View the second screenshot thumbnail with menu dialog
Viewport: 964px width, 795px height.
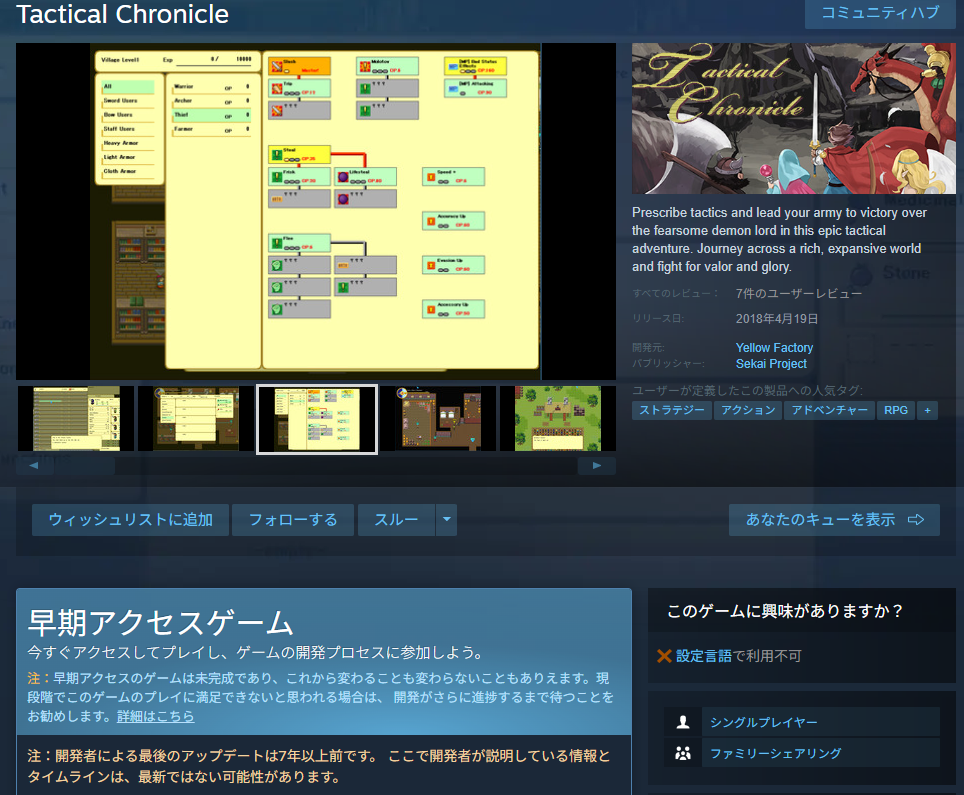[196, 419]
